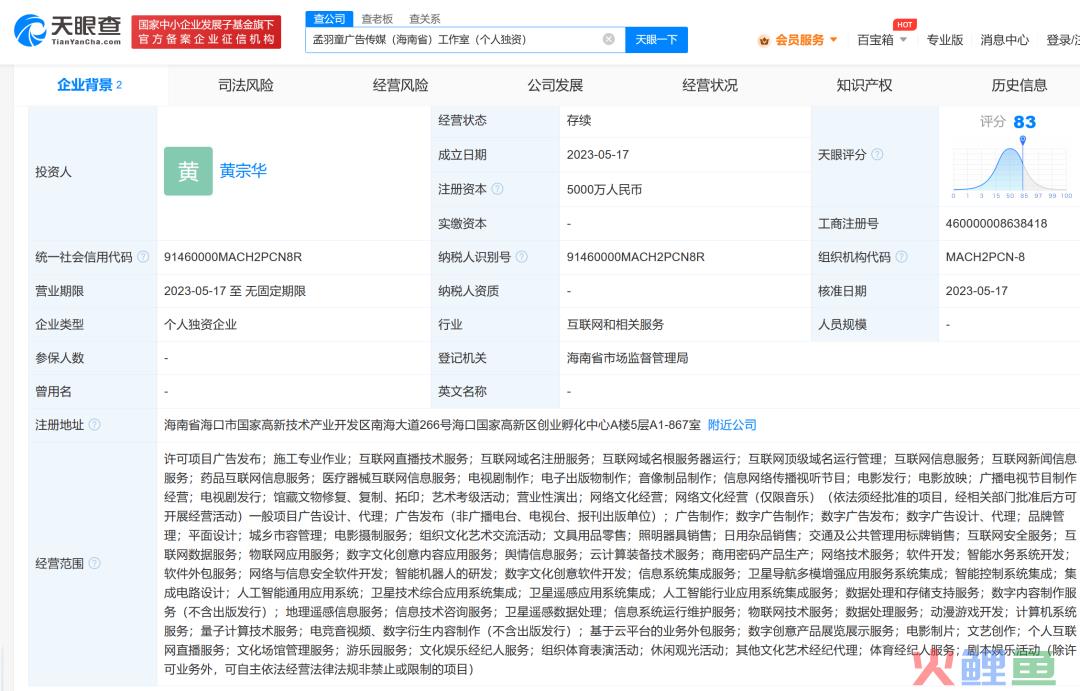The height and width of the screenshot is (691, 1080).
Task: Click the help icon next to 纳税人识别号
Action: click(x=521, y=257)
